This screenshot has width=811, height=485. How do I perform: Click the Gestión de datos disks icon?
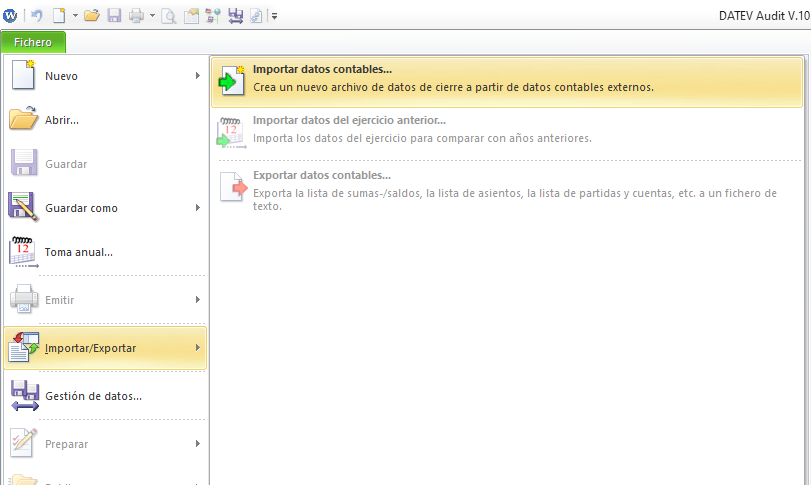pyautogui.click(x=25, y=396)
